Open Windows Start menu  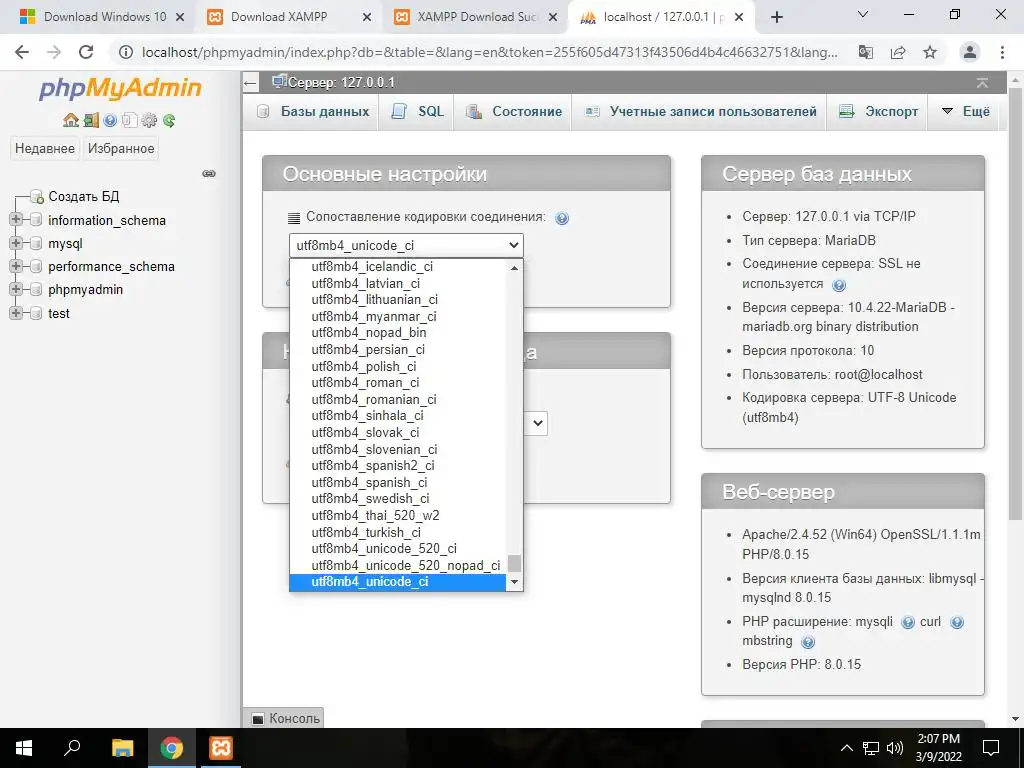coord(24,748)
